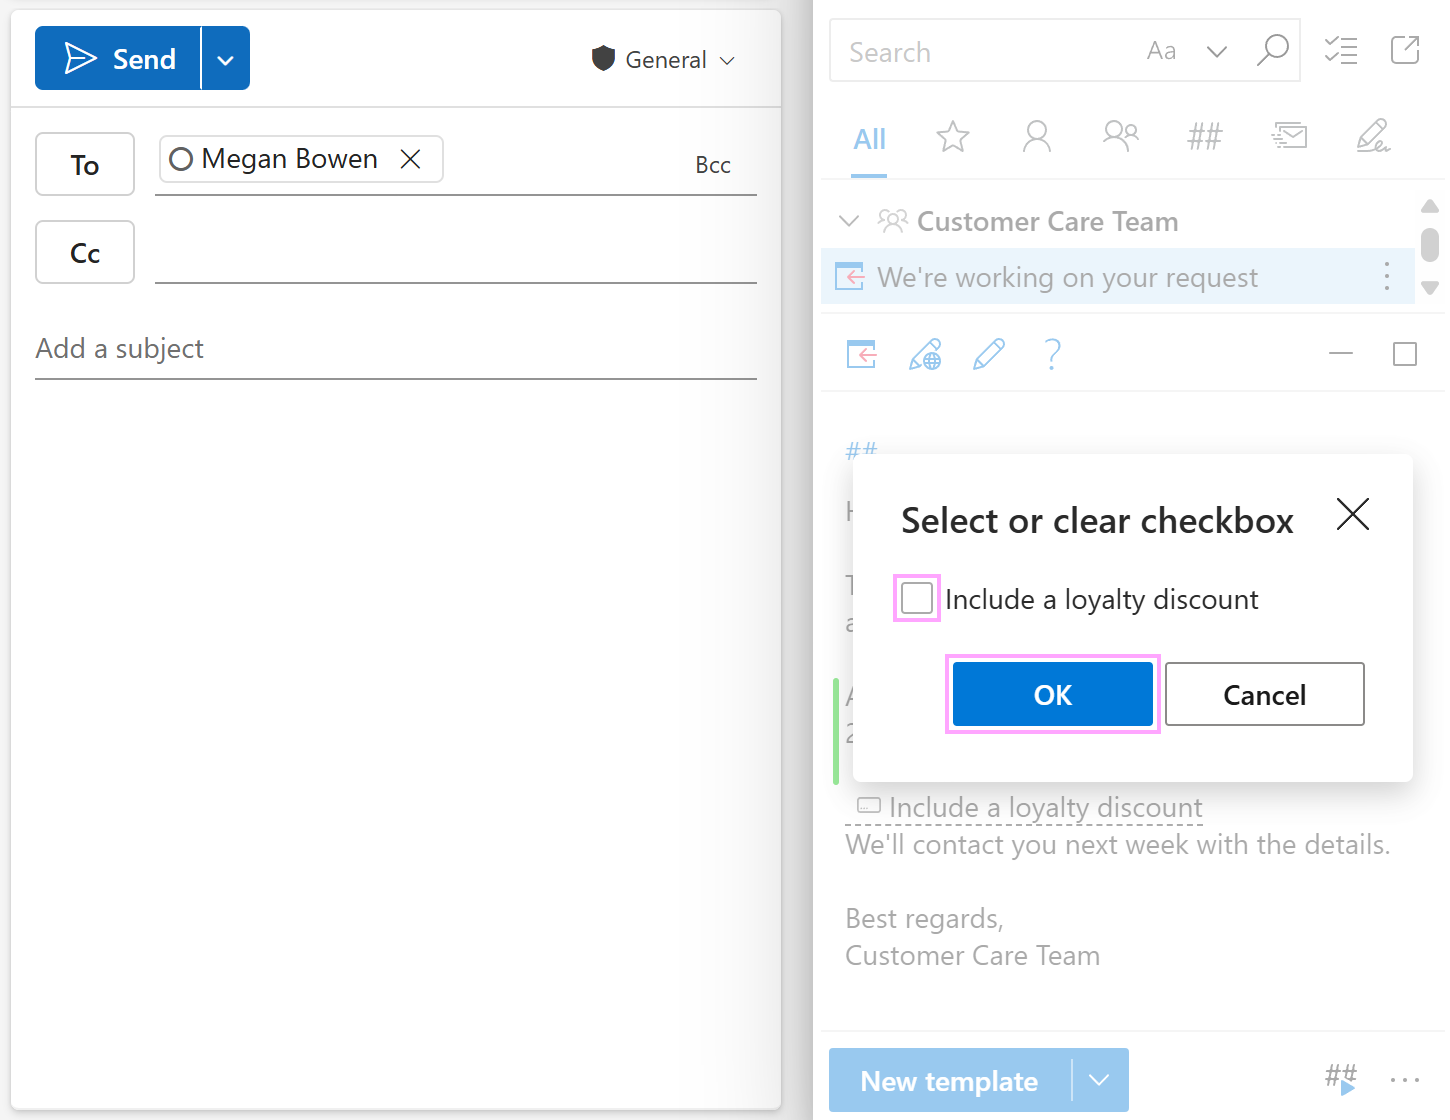Tick the Include a loyalty discount checkbox
The width and height of the screenshot is (1450, 1120).
pos(916,597)
